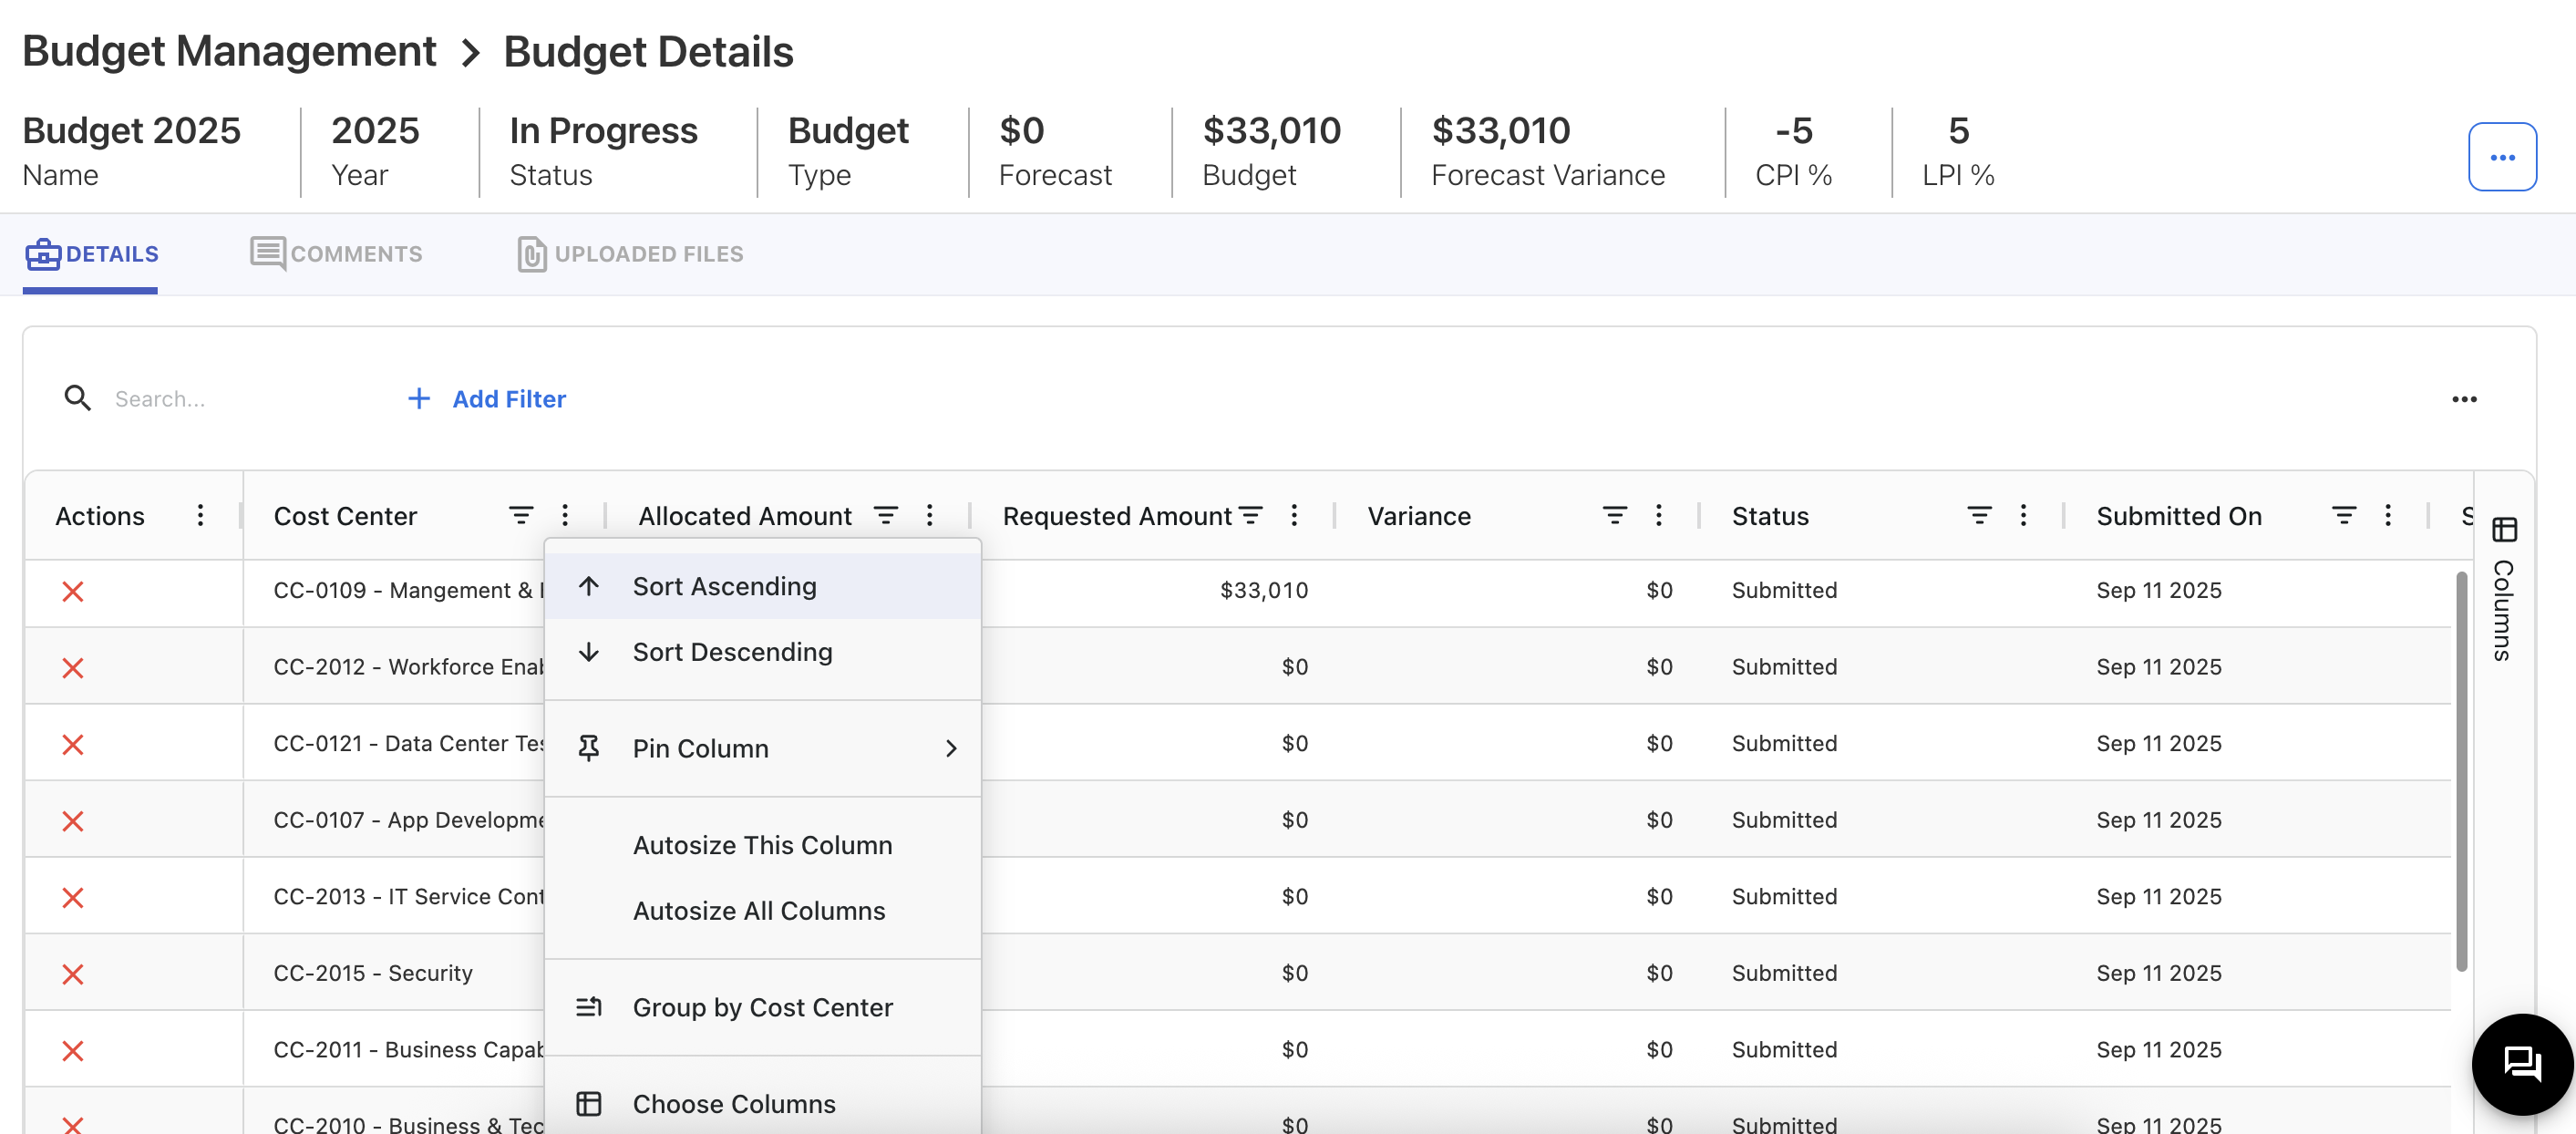The height and width of the screenshot is (1134, 2576).
Task: Click the search magnifier icon
Action: click(x=77, y=398)
